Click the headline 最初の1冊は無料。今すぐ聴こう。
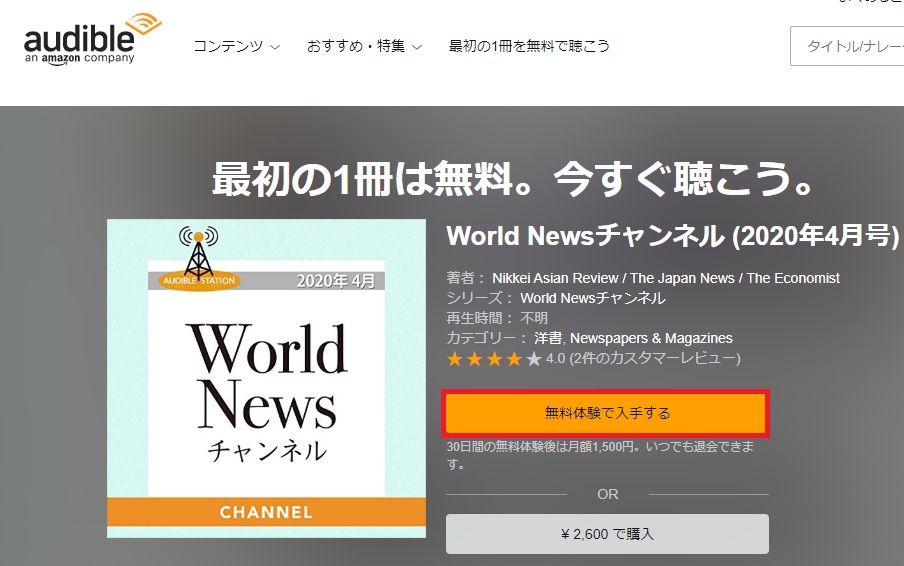This screenshot has height=566, width=904. pyautogui.click(x=513, y=179)
